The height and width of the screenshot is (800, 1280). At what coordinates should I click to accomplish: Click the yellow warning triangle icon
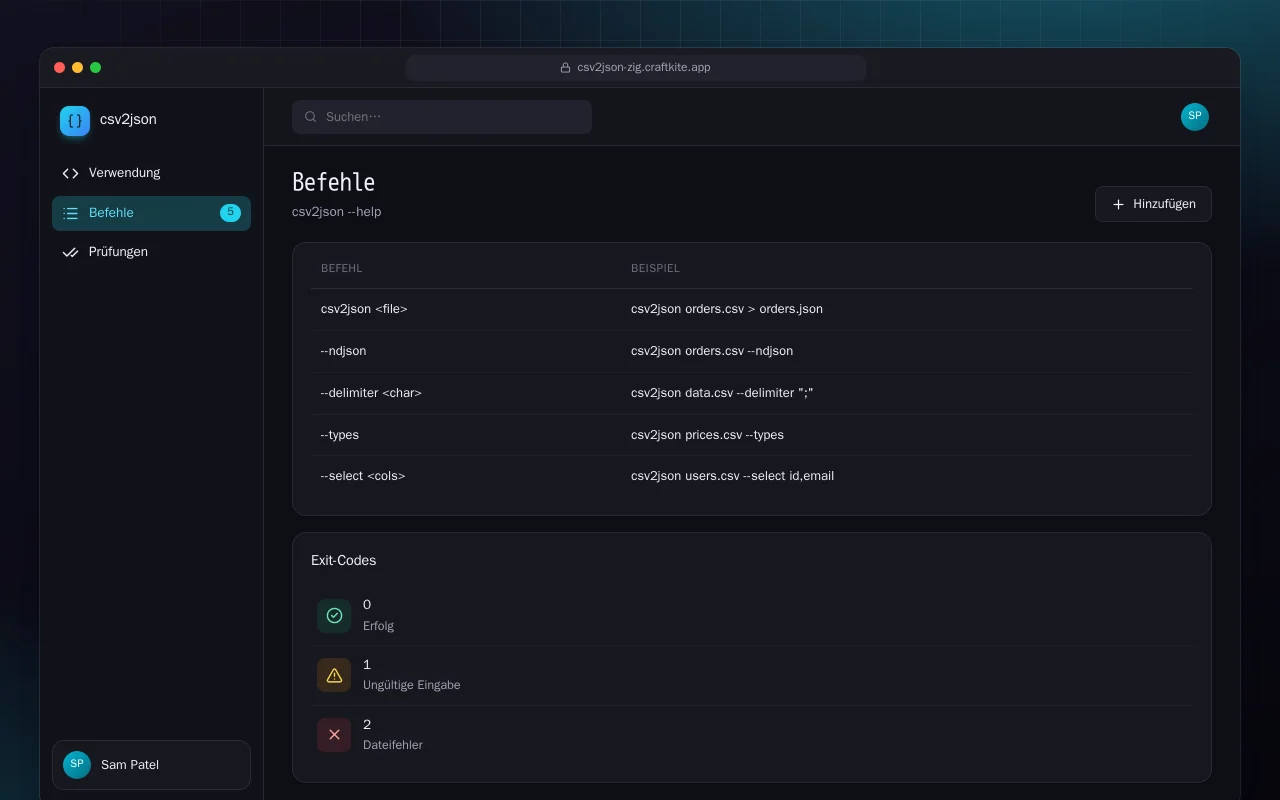click(x=334, y=675)
